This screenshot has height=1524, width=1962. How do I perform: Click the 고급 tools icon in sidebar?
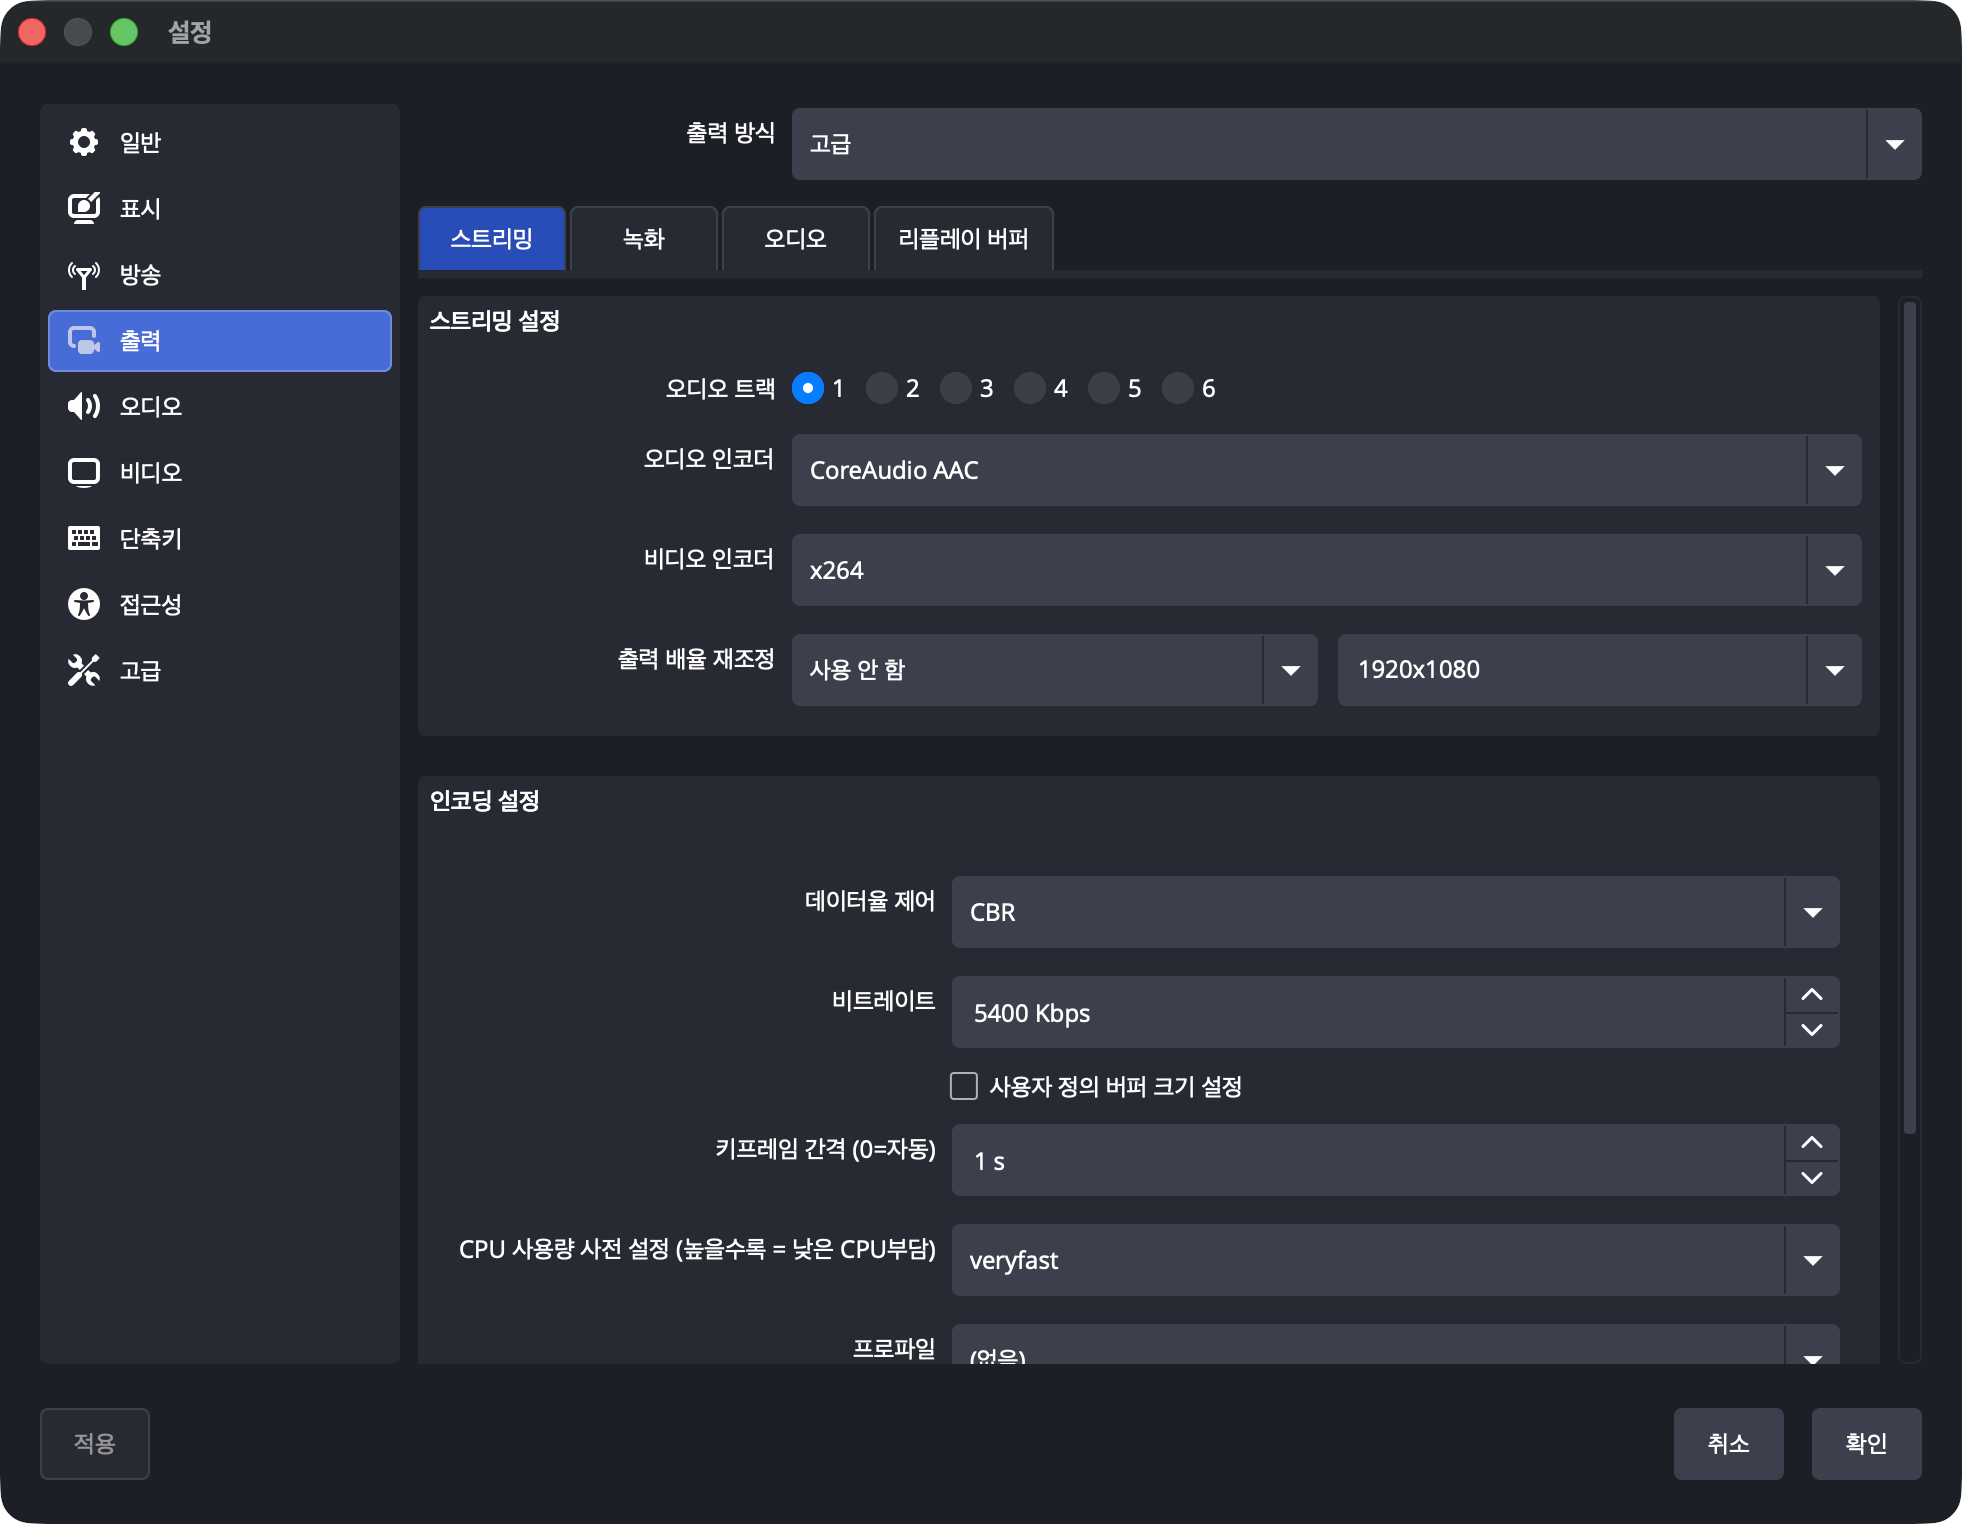click(x=84, y=670)
